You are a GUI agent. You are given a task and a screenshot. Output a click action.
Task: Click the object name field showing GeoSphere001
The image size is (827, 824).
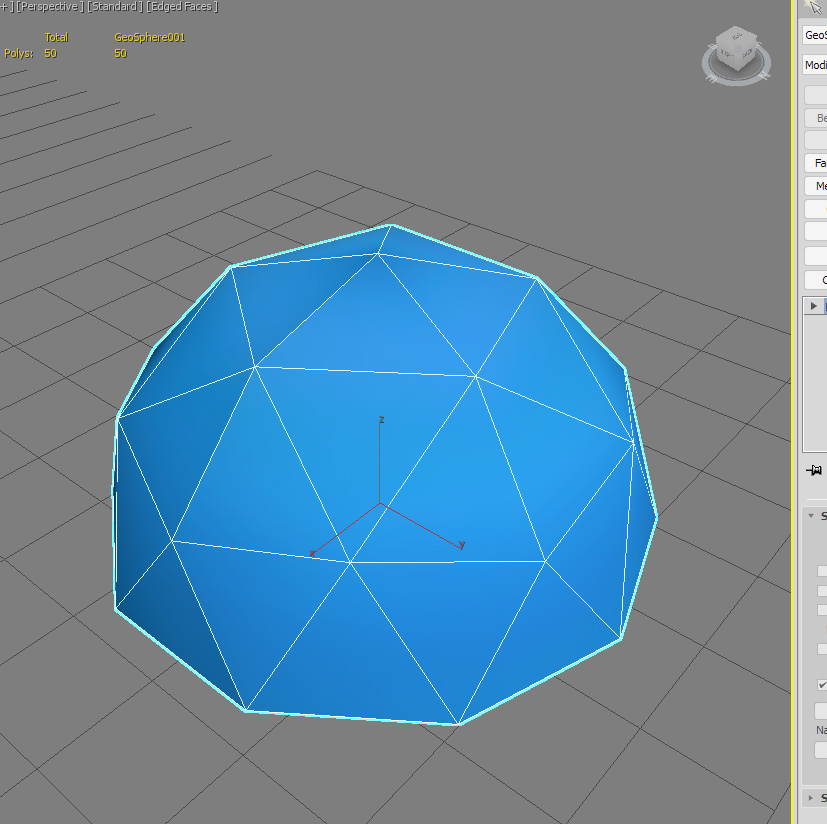[x=817, y=35]
